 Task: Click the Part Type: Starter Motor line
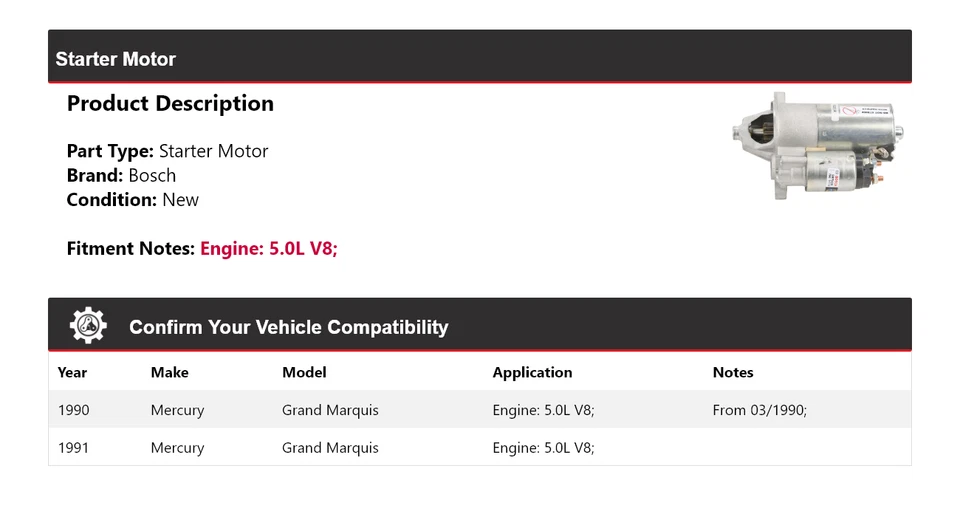167,152
